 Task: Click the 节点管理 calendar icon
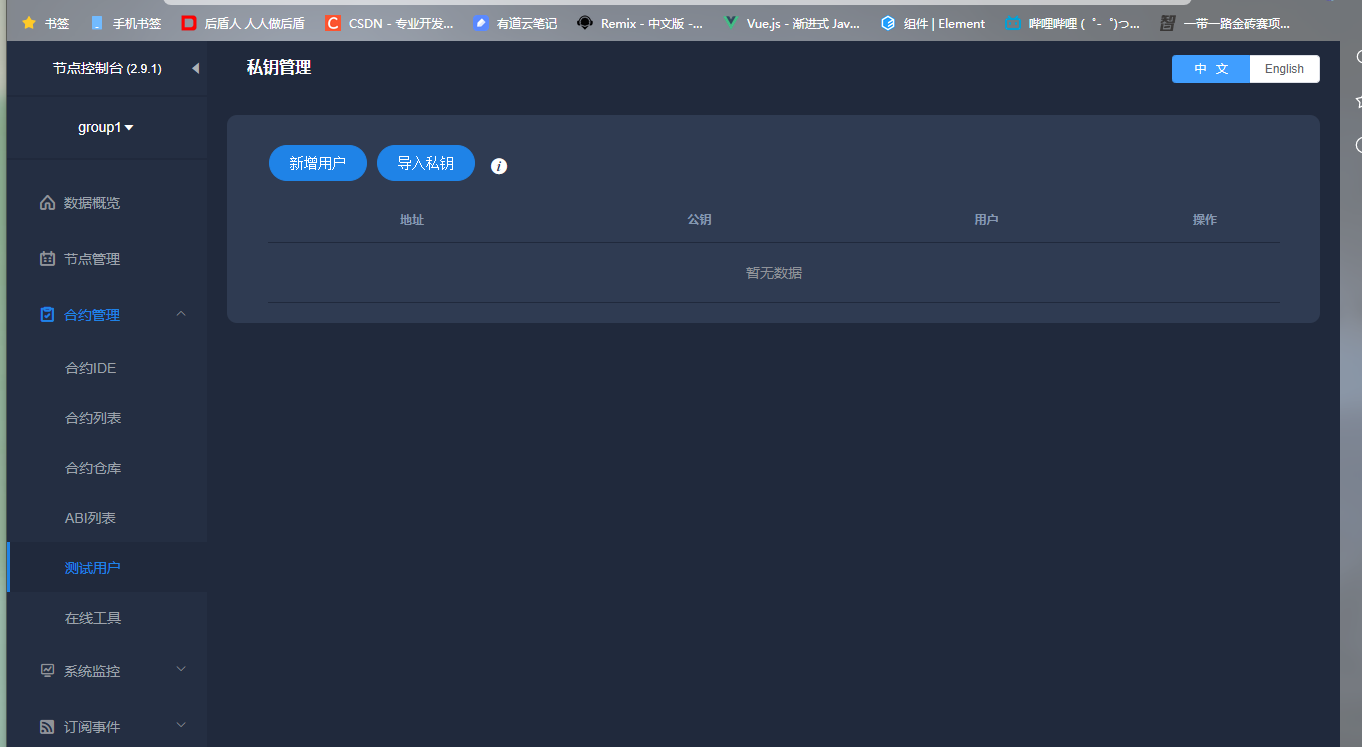pos(47,258)
